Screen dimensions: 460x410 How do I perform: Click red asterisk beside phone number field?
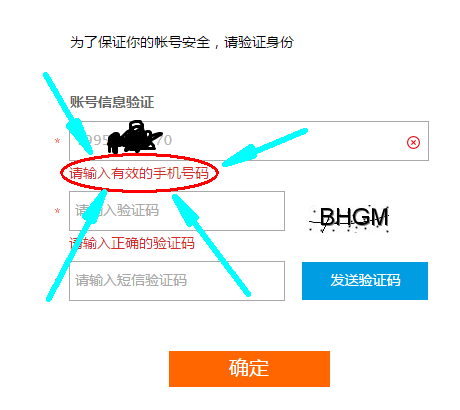click(x=57, y=141)
